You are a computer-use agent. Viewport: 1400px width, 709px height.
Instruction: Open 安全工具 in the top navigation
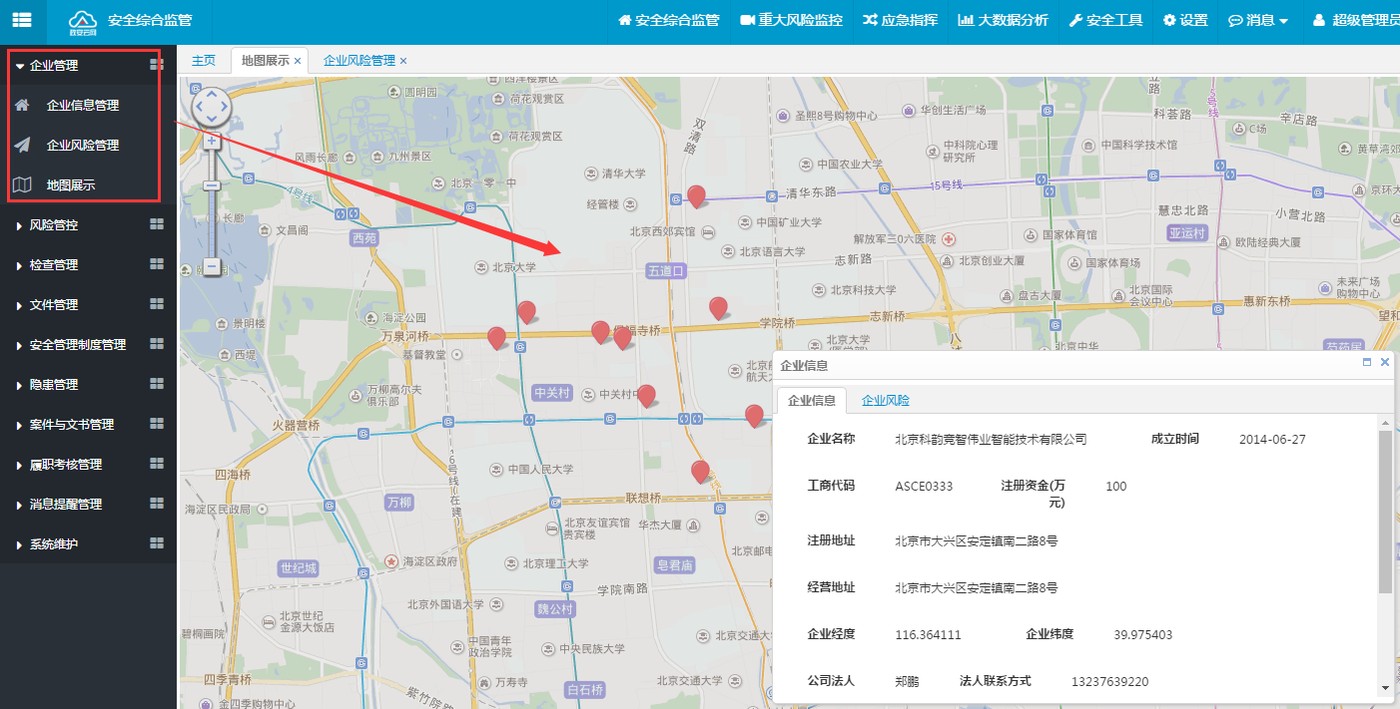point(1106,20)
